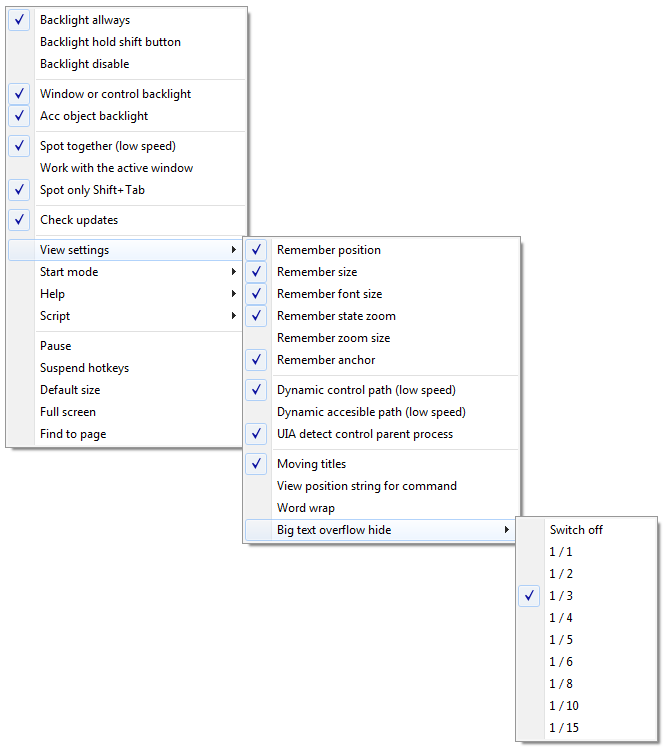Choose the 1 / 2 overflow ratio
Viewport: 669px width, 754px height.
[x=587, y=574]
